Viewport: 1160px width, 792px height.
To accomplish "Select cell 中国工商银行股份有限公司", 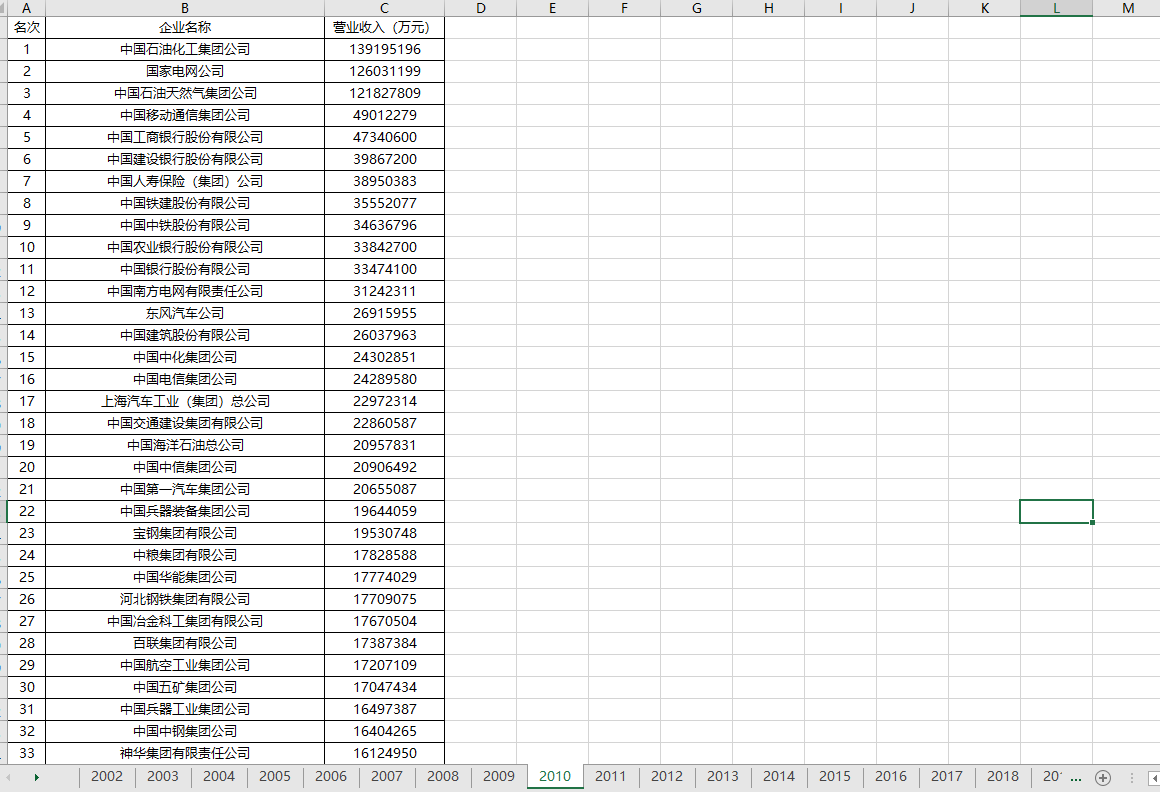I will pos(185,138).
